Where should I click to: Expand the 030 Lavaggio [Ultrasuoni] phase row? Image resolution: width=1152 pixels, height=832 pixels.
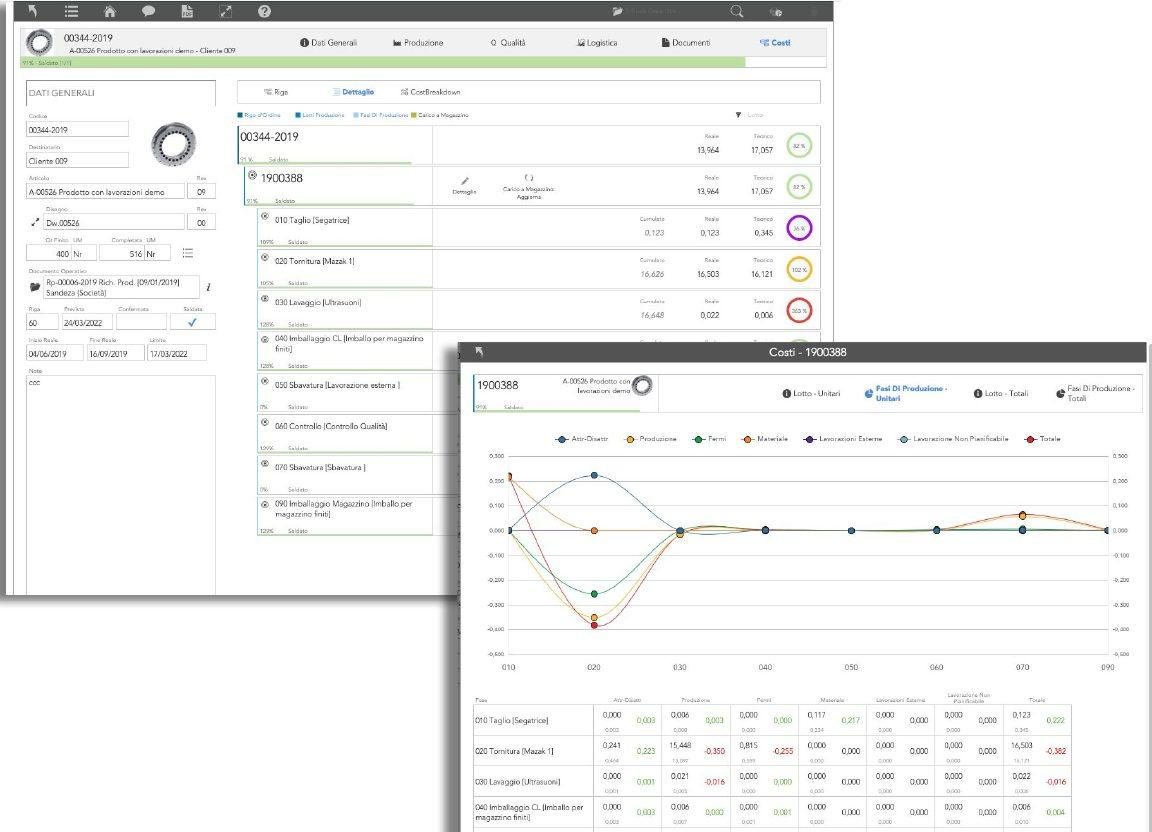click(x=265, y=299)
